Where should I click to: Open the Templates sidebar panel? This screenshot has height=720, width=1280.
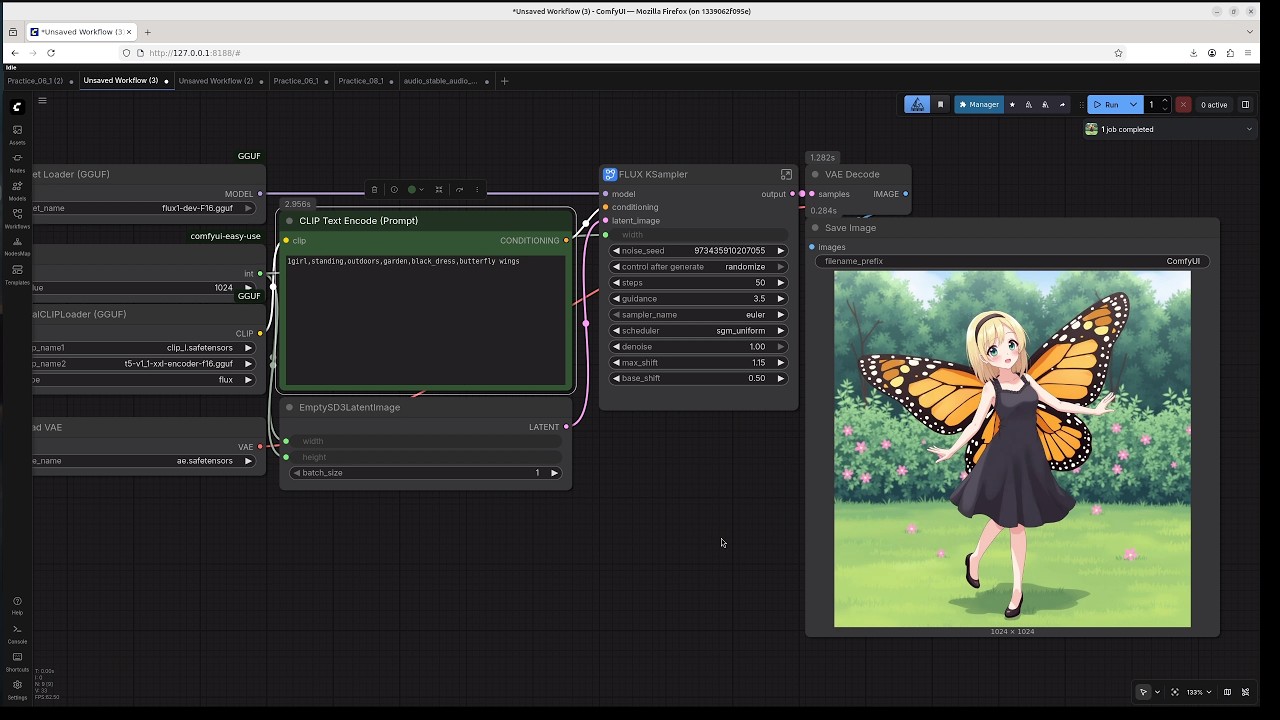pyautogui.click(x=17, y=274)
